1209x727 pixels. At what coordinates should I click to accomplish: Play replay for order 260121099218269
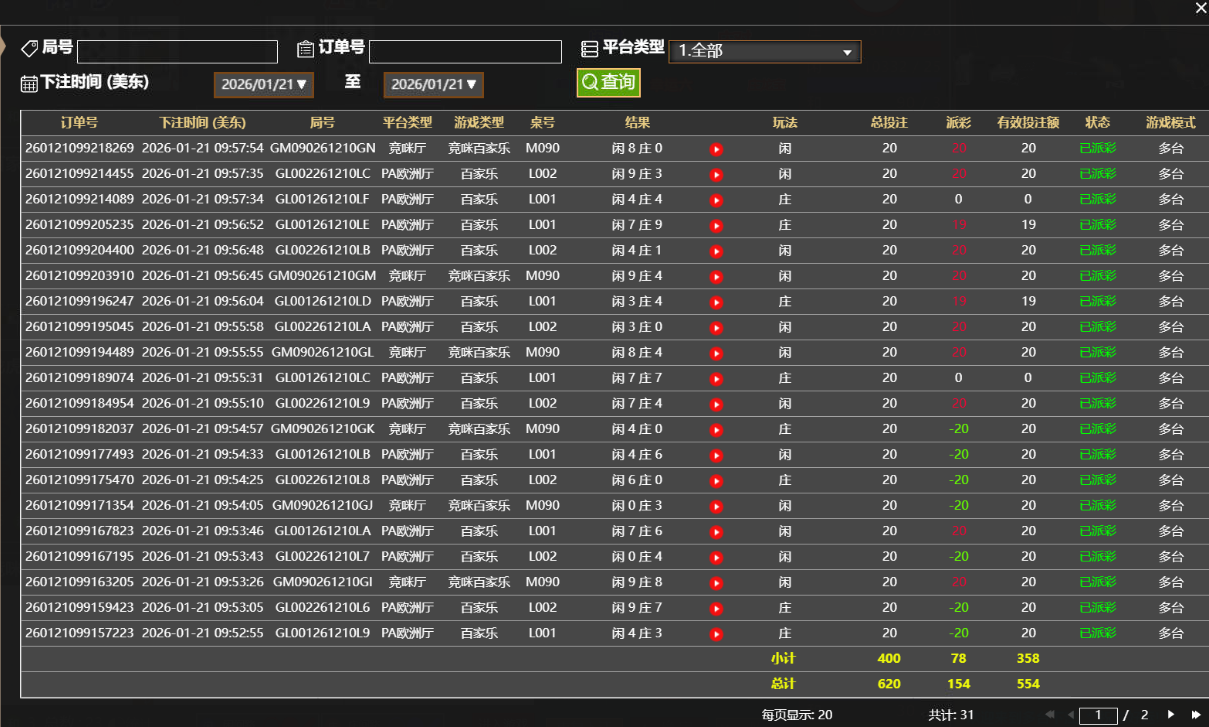tap(715, 149)
